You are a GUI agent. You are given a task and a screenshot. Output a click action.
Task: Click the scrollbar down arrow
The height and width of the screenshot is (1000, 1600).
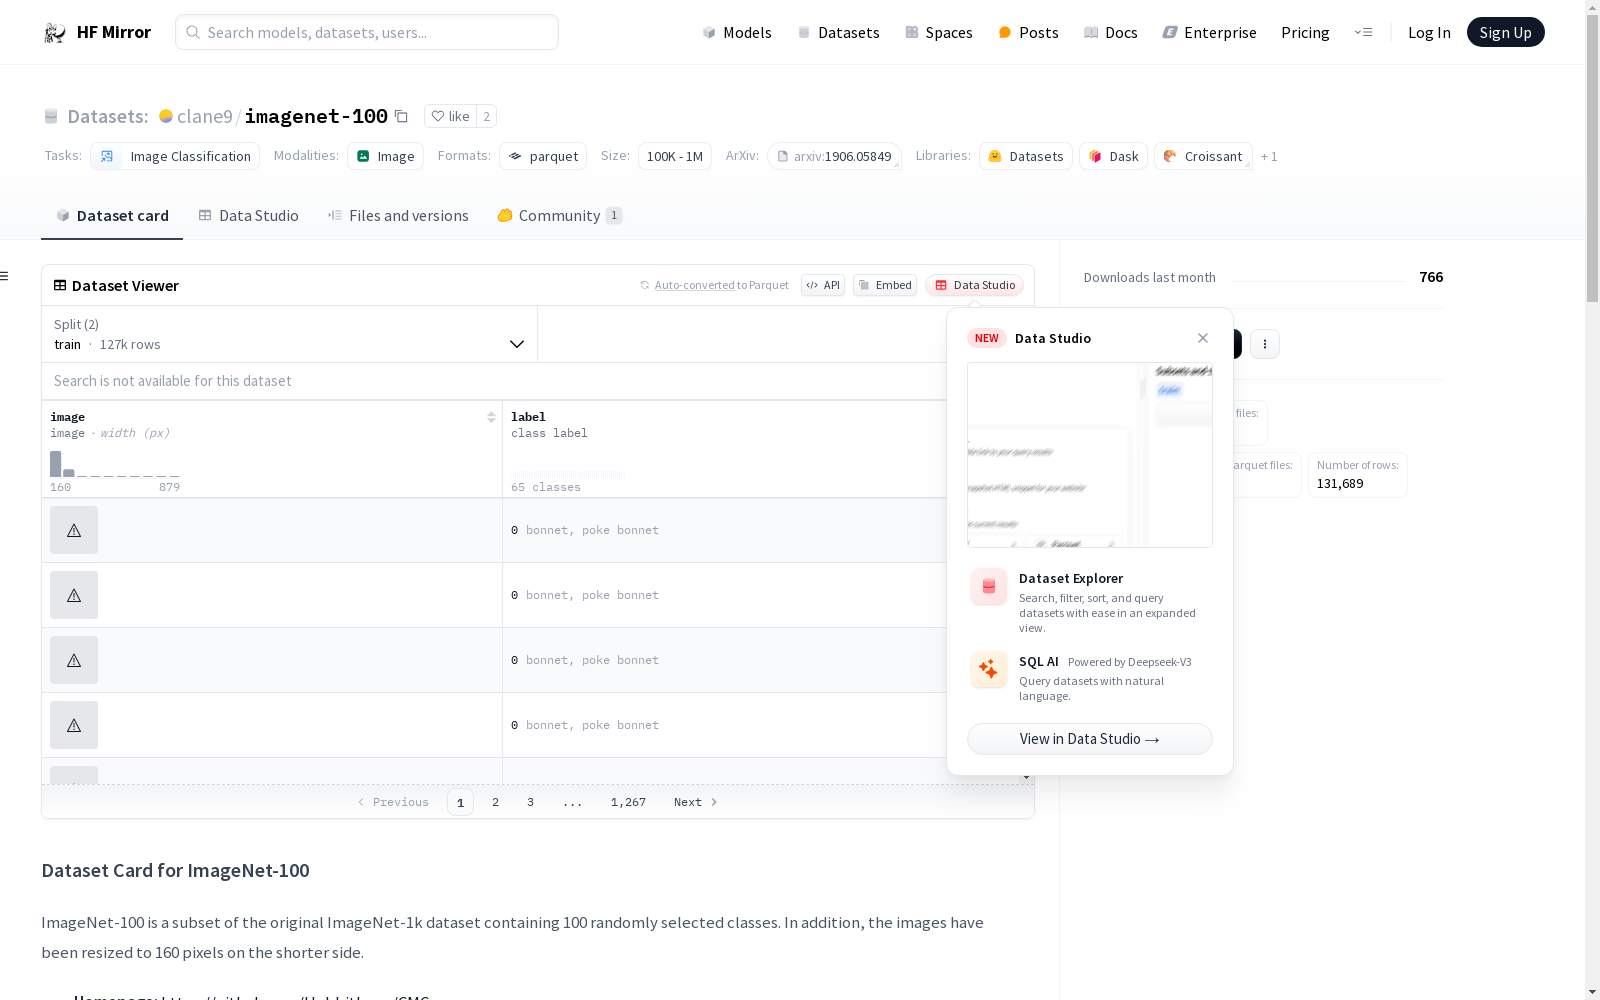click(x=1592, y=992)
